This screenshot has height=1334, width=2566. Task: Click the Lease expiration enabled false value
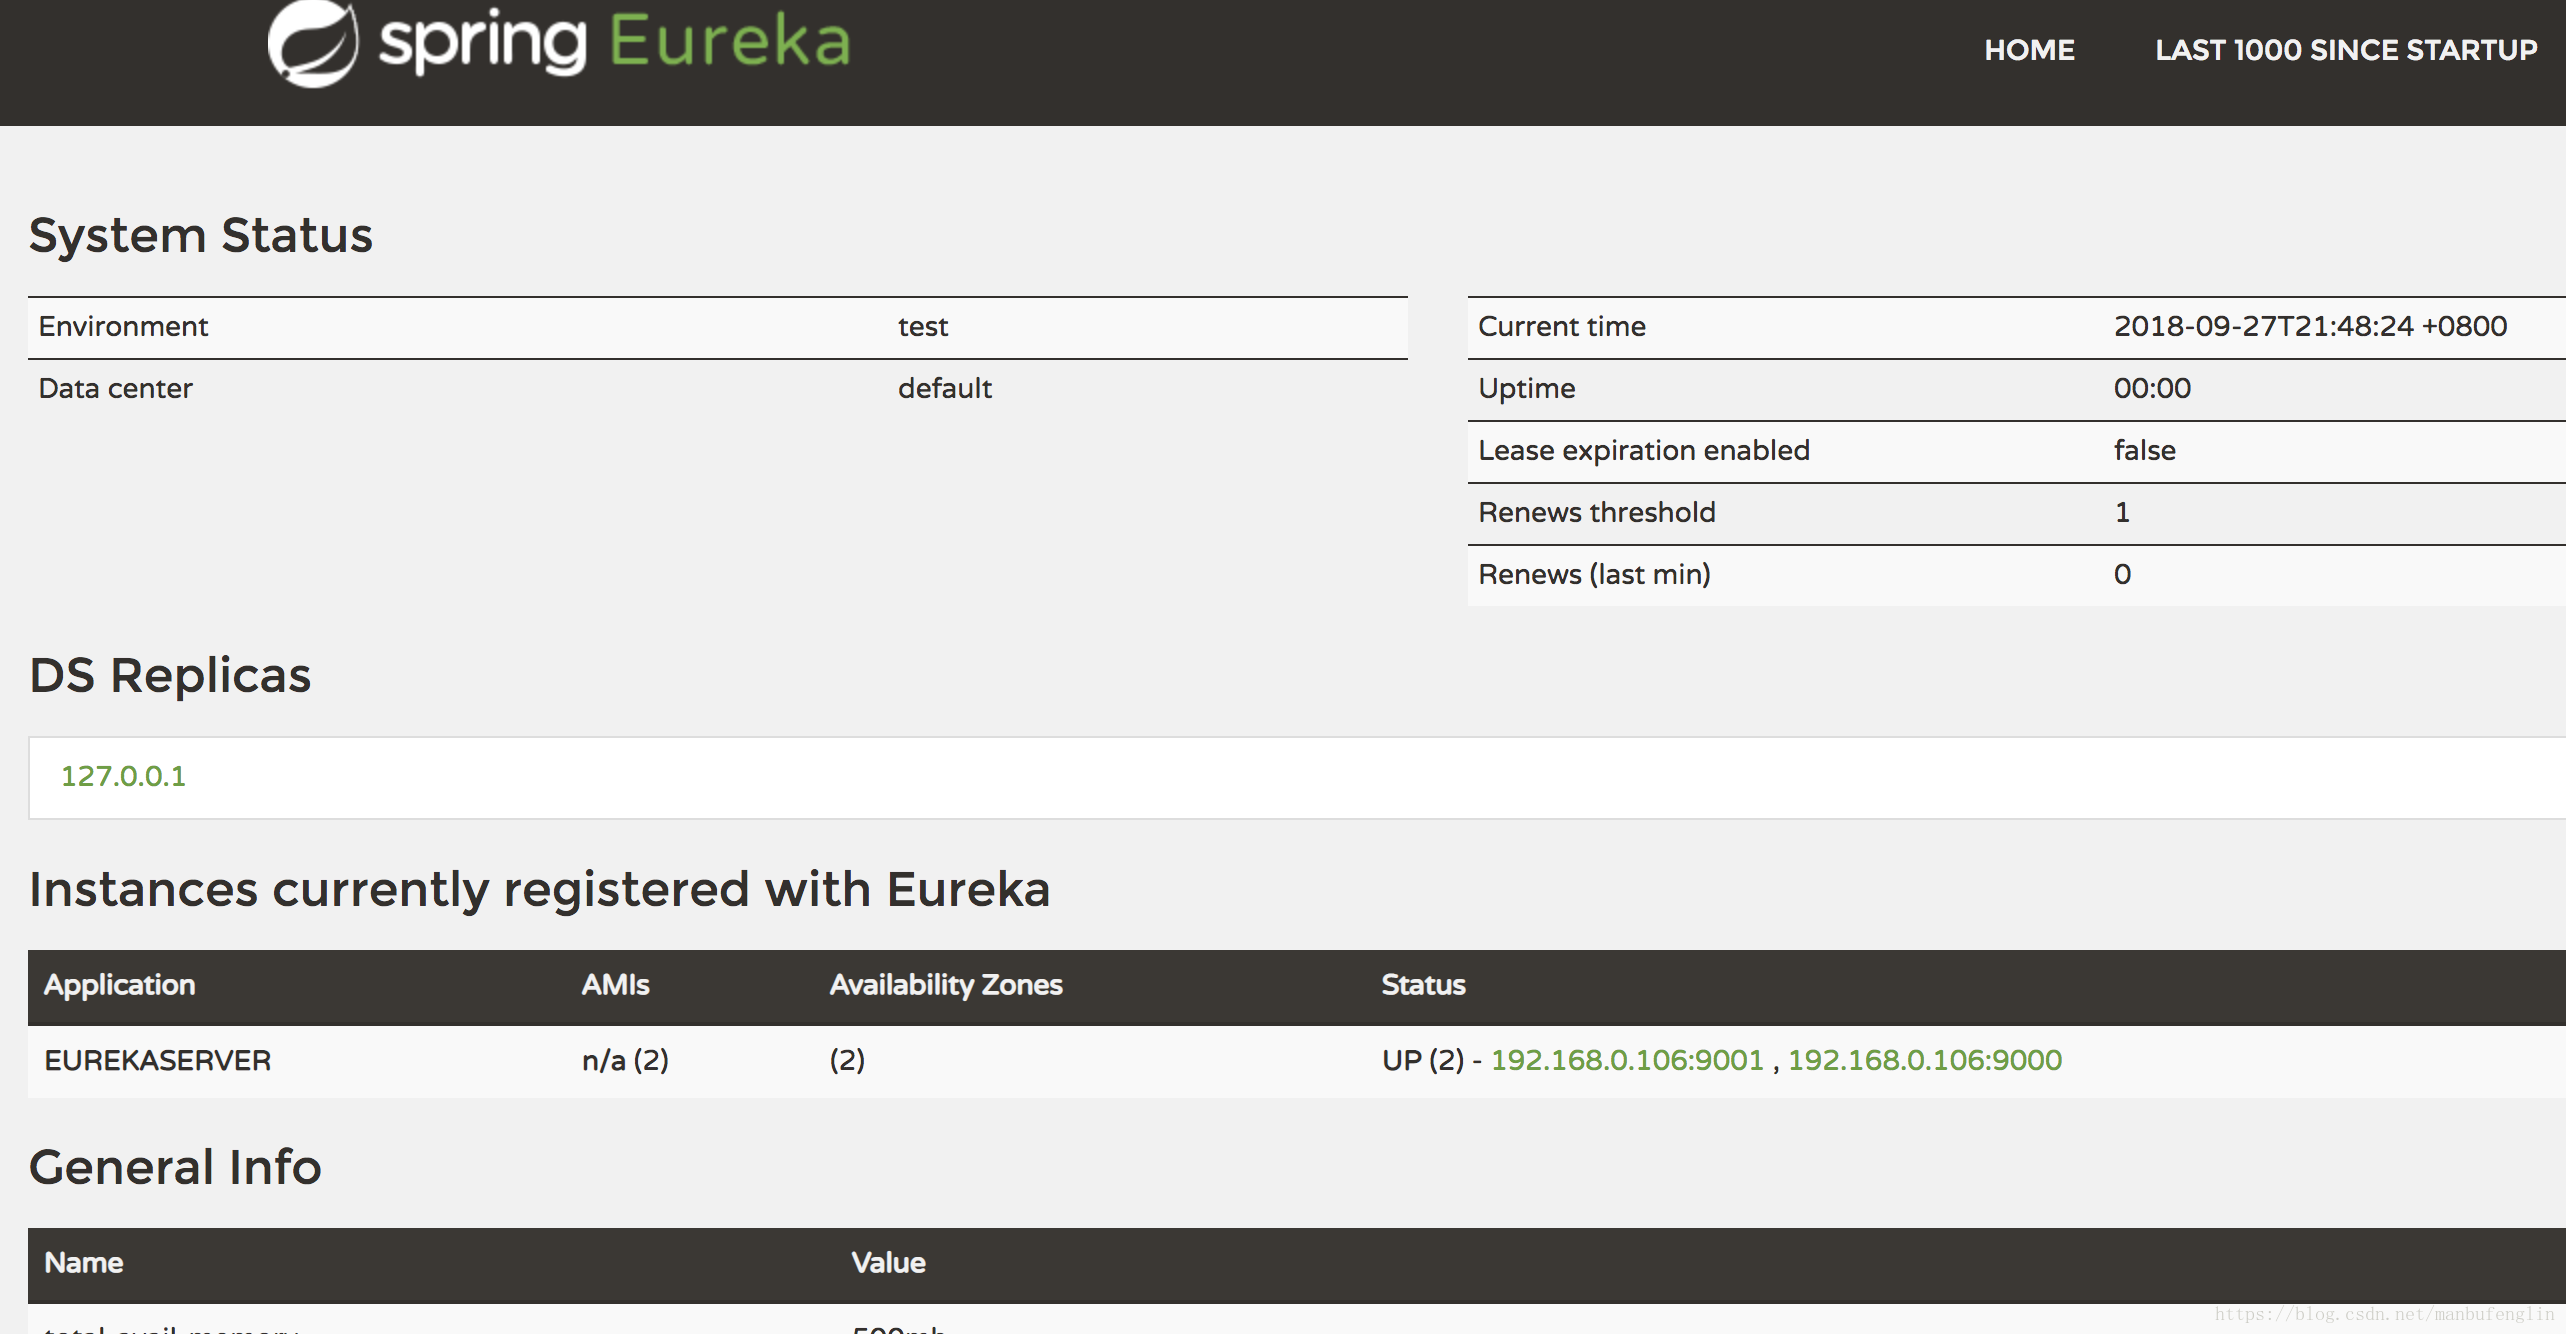coord(2144,450)
